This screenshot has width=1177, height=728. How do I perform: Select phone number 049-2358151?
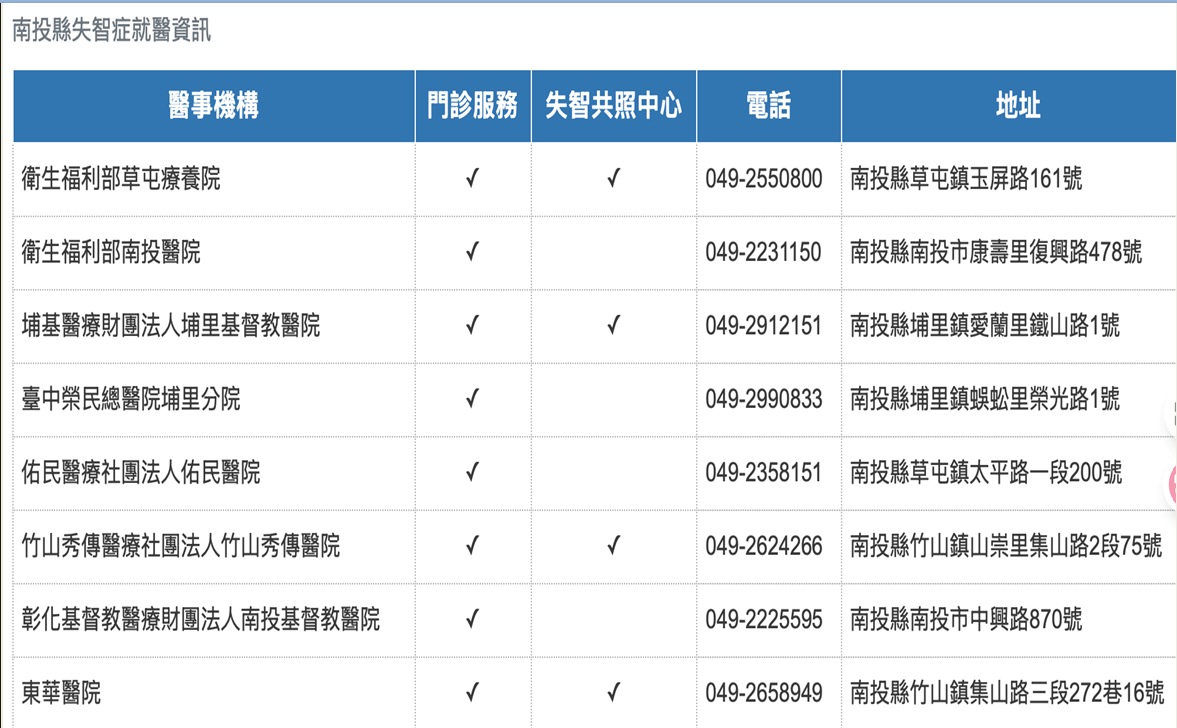[x=763, y=473]
